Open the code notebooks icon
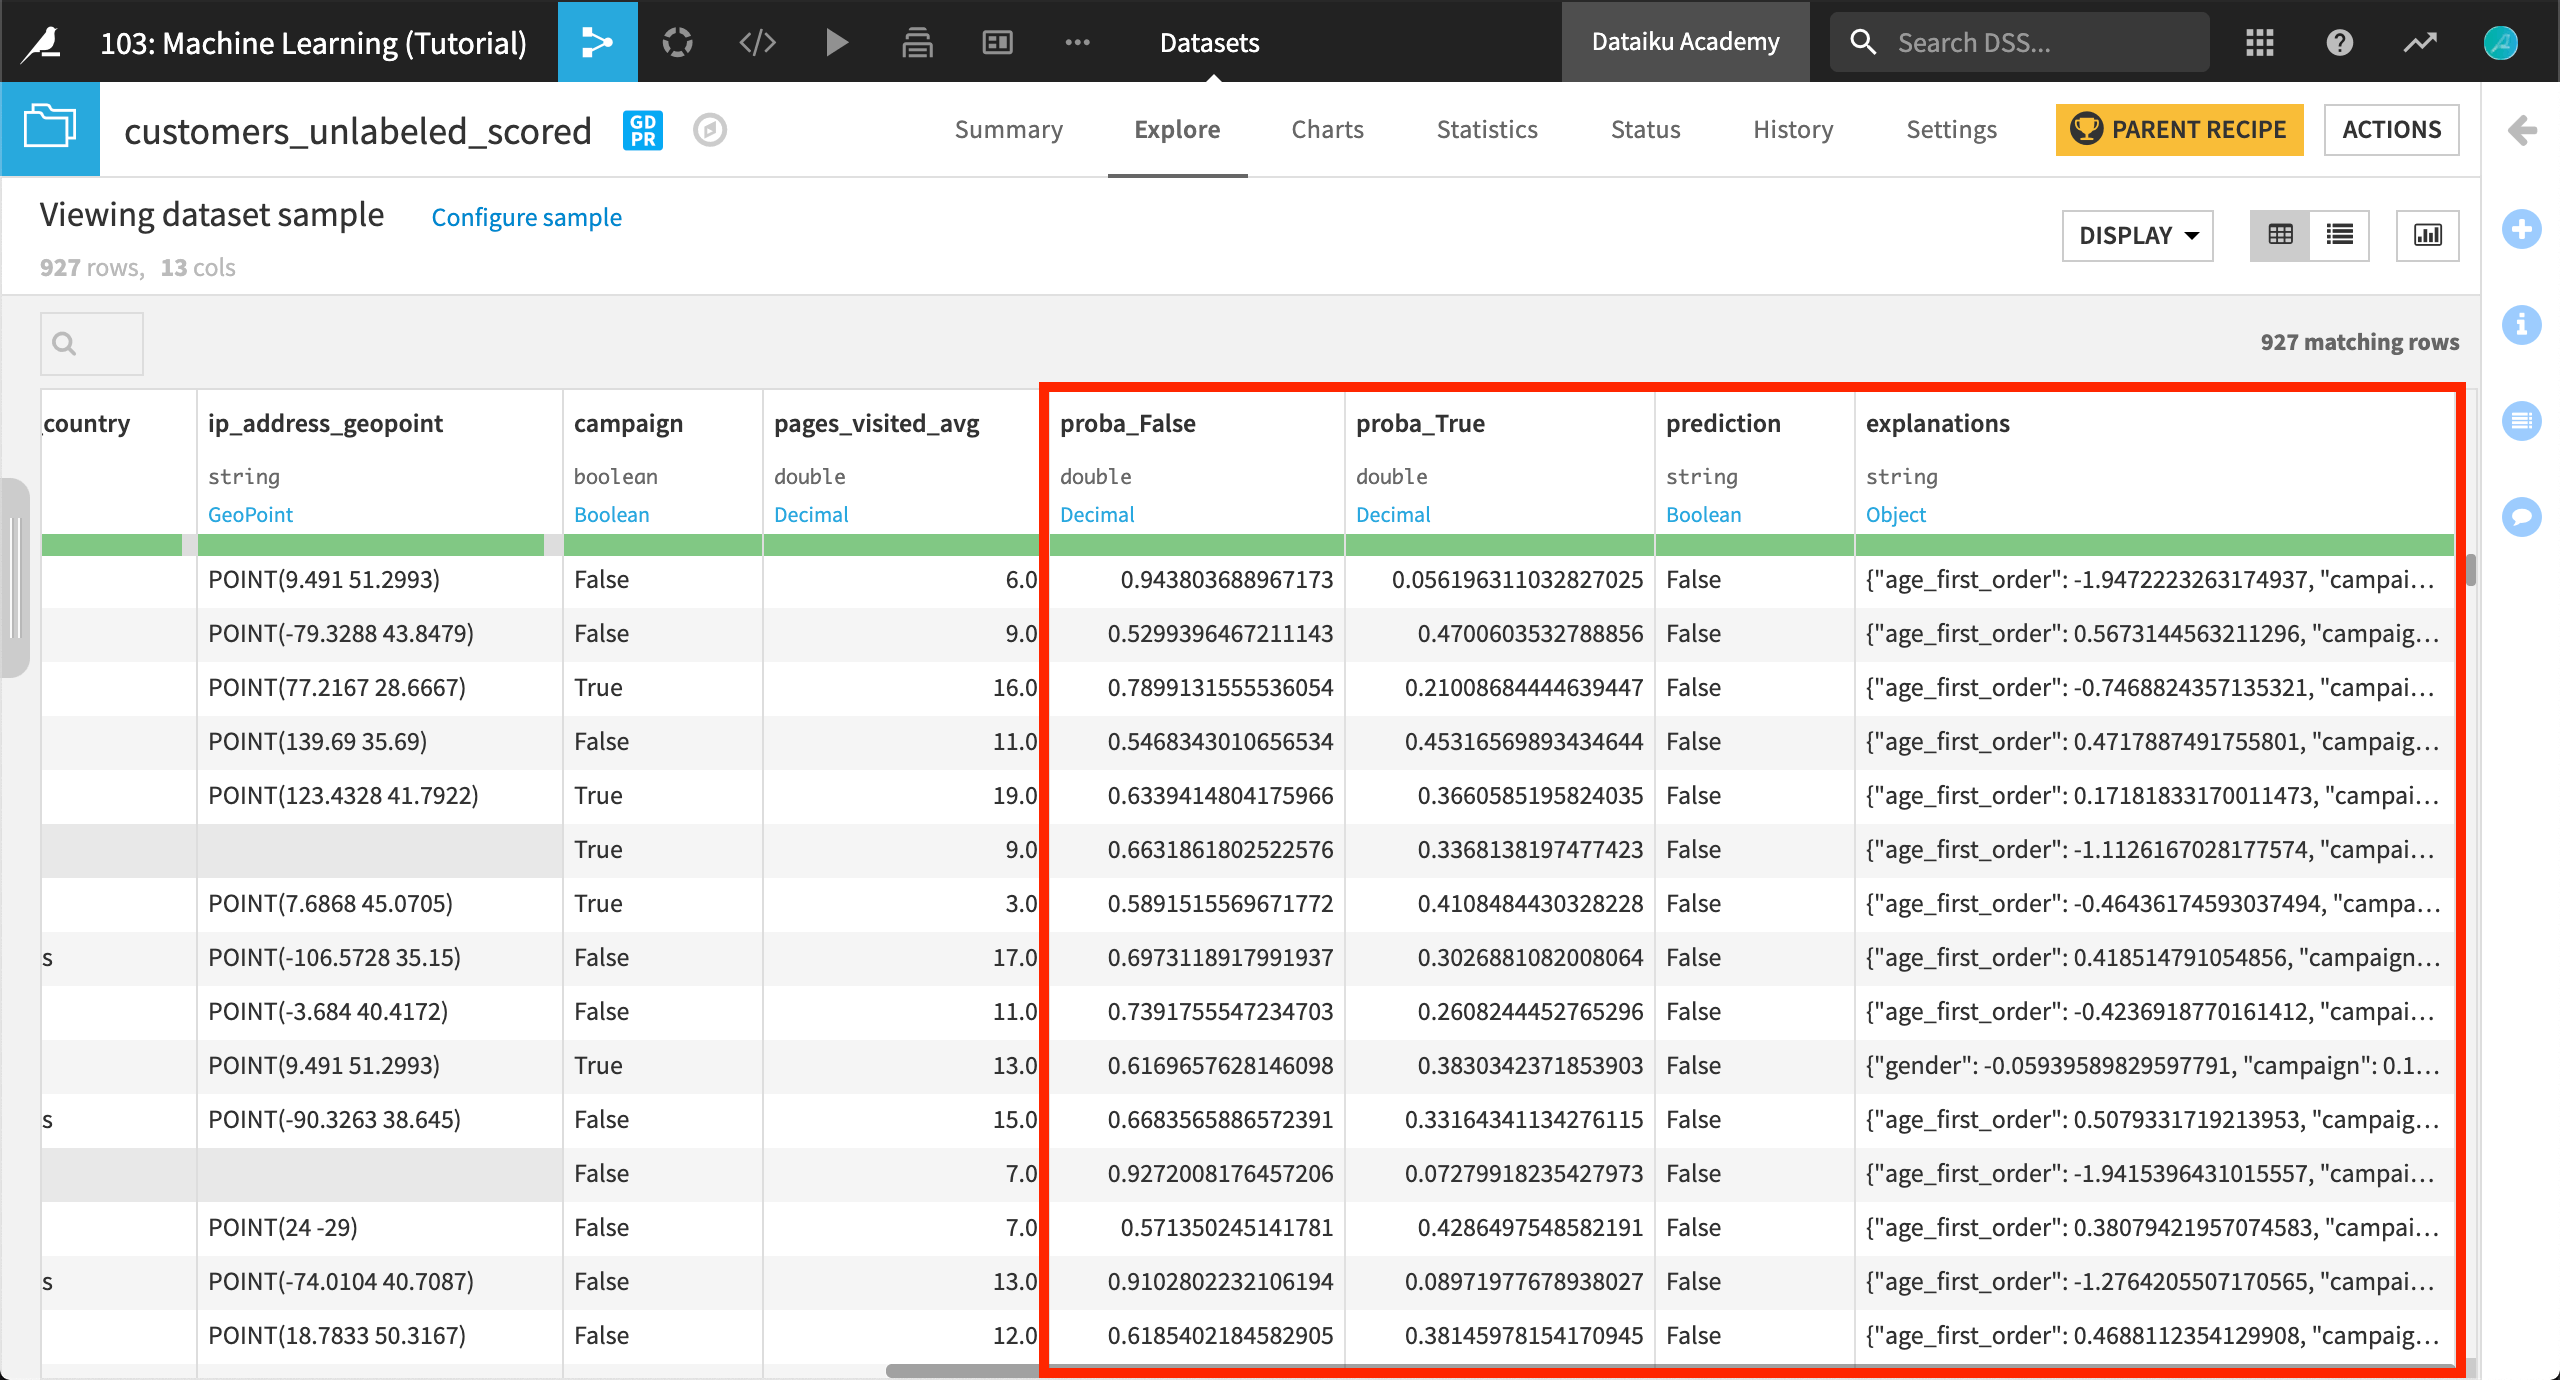Viewport: 2560px width, 1380px height. [x=757, y=42]
